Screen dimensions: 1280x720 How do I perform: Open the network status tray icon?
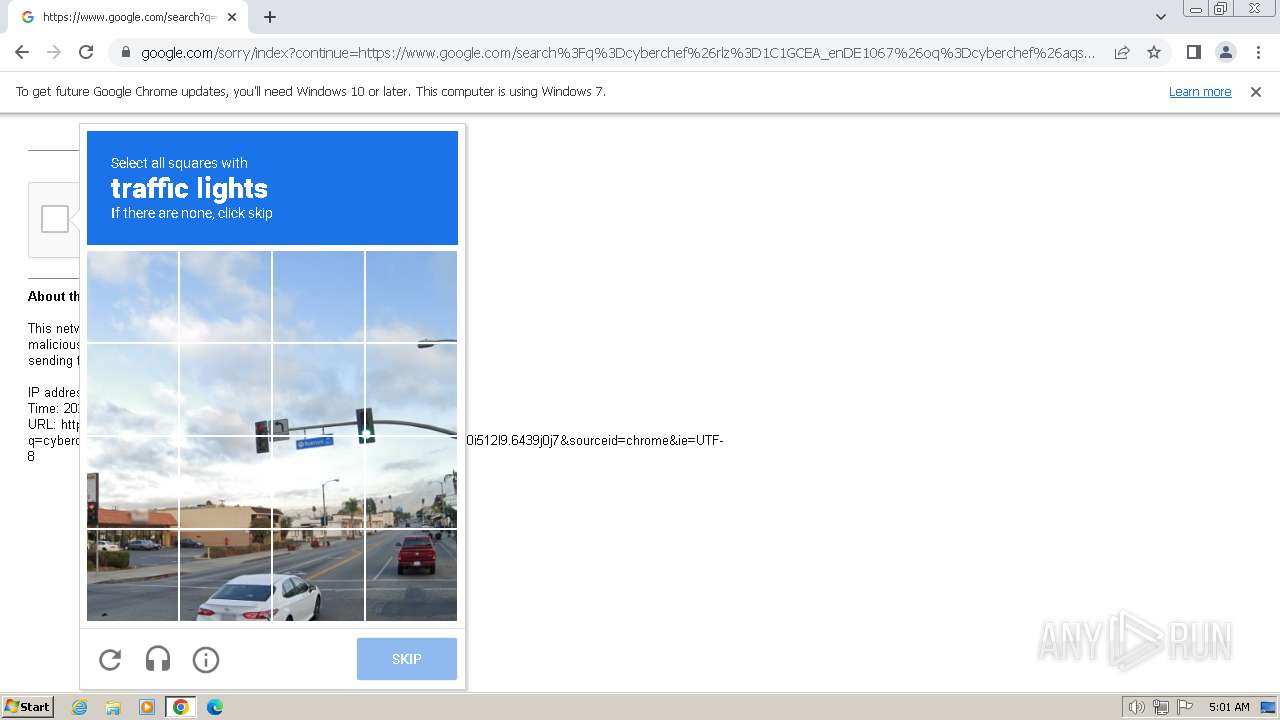coord(1161,707)
